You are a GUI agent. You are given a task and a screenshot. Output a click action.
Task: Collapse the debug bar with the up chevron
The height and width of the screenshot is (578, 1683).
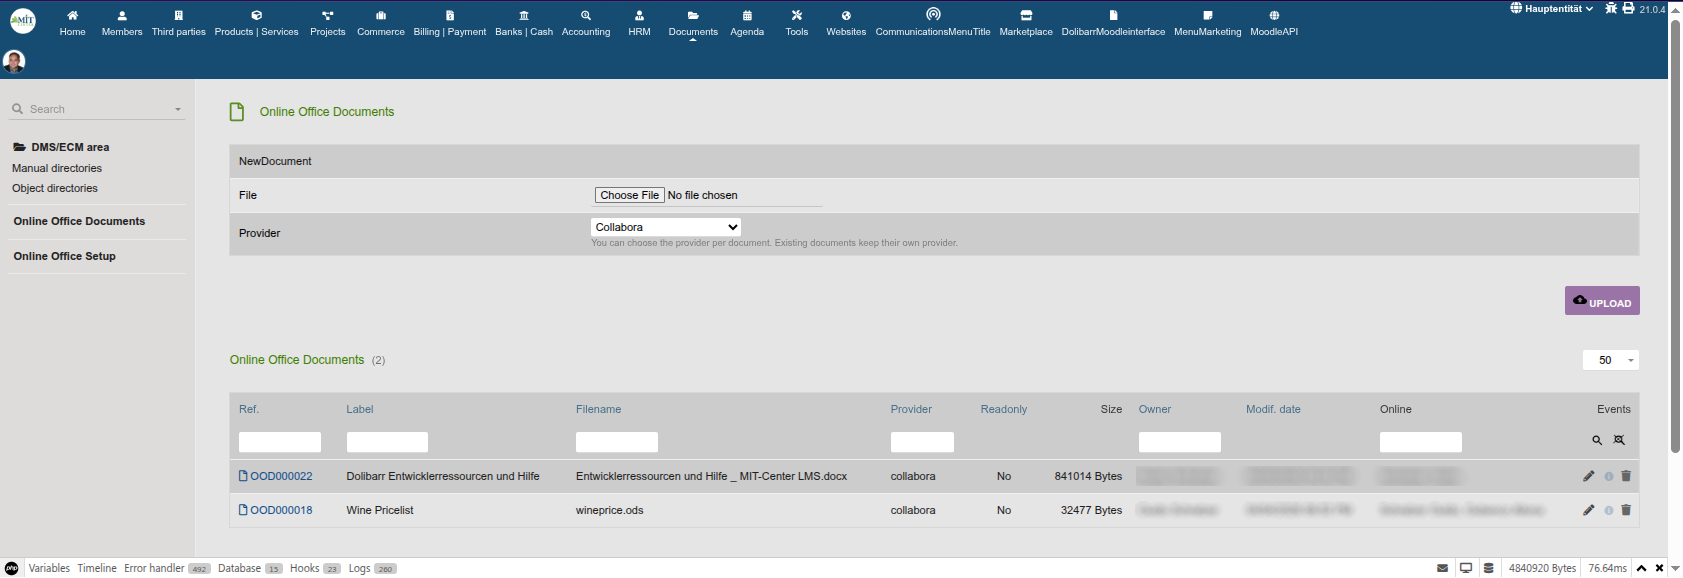(x=1641, y=568)
